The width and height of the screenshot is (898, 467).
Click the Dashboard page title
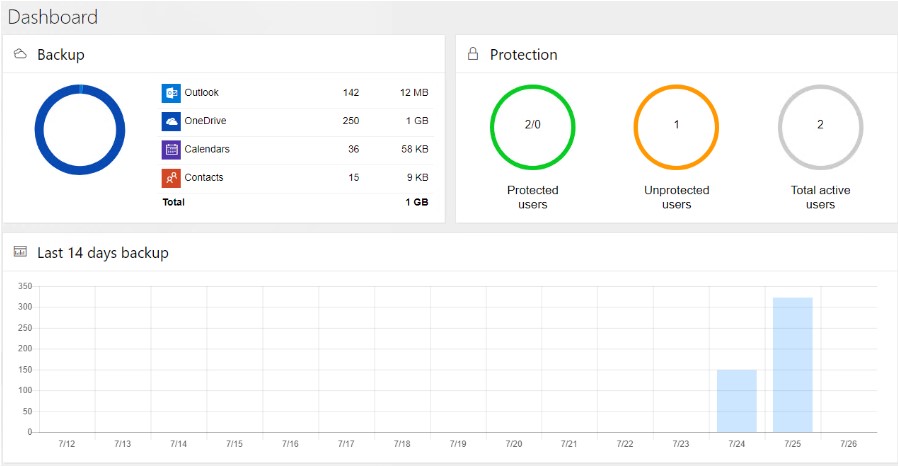tap(53, 17)
